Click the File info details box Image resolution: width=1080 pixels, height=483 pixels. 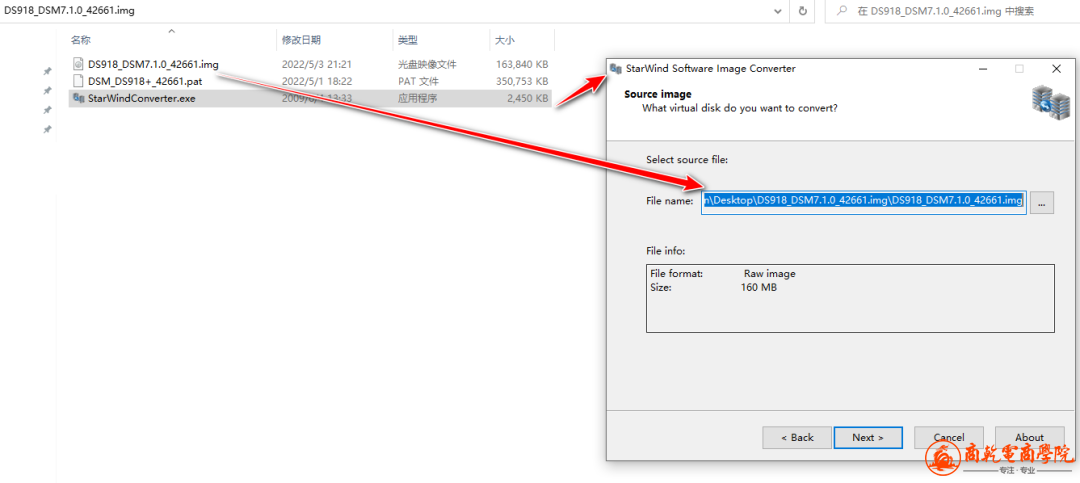coord(850,298)
